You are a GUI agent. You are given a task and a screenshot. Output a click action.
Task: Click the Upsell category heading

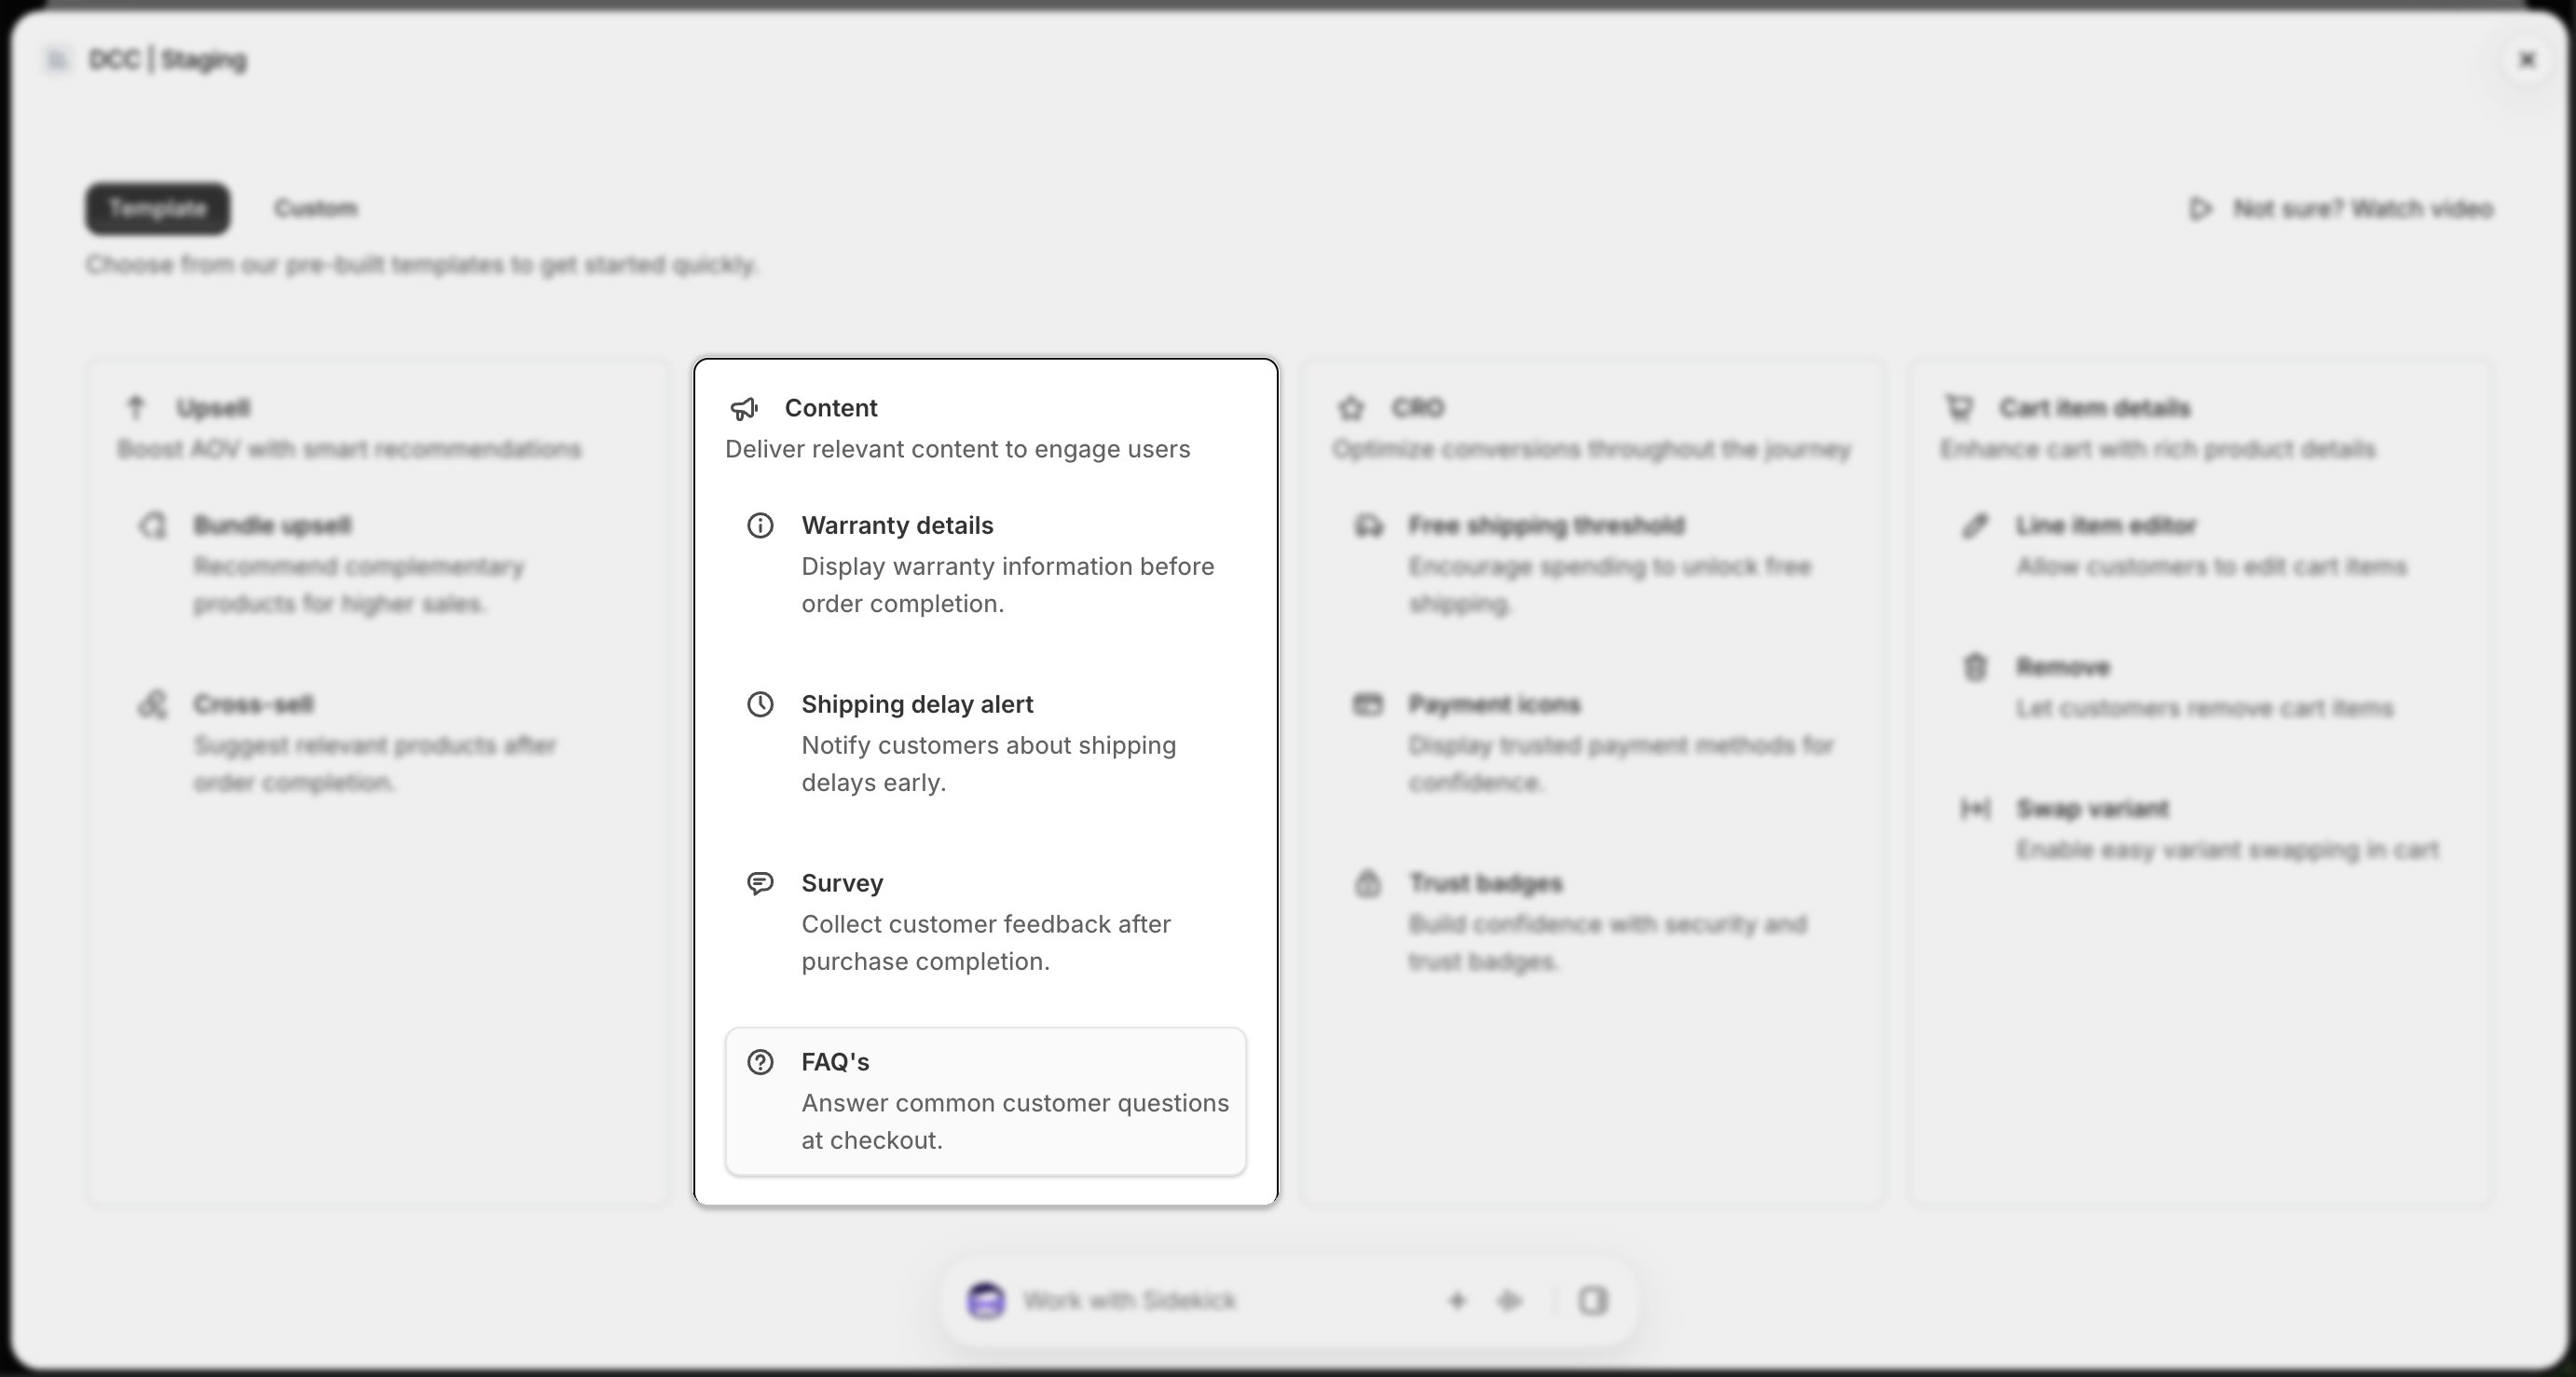[213, 408]
